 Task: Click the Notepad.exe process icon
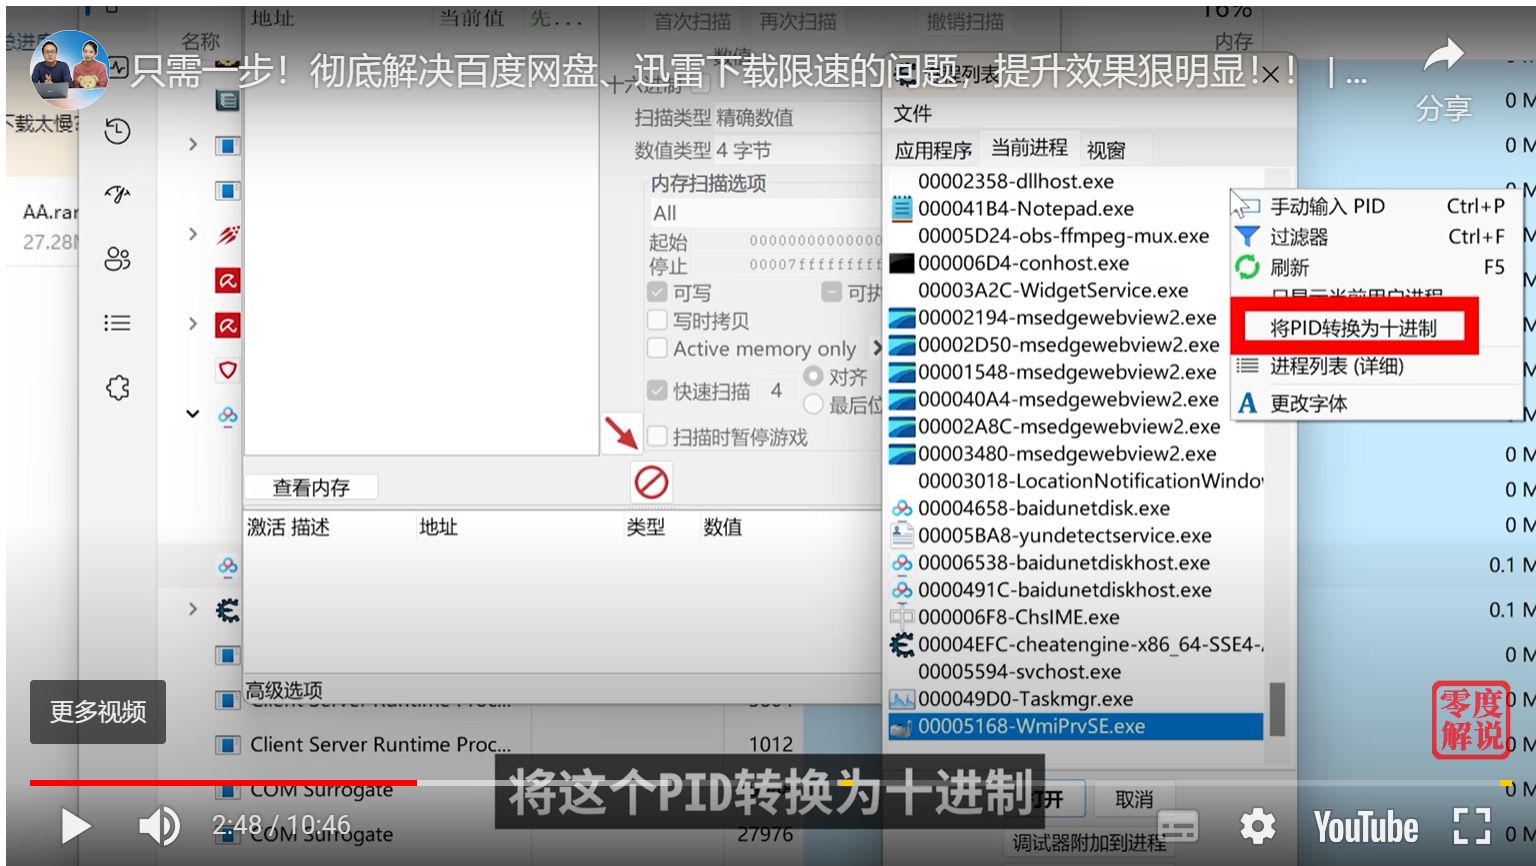(x=902, y=209)
